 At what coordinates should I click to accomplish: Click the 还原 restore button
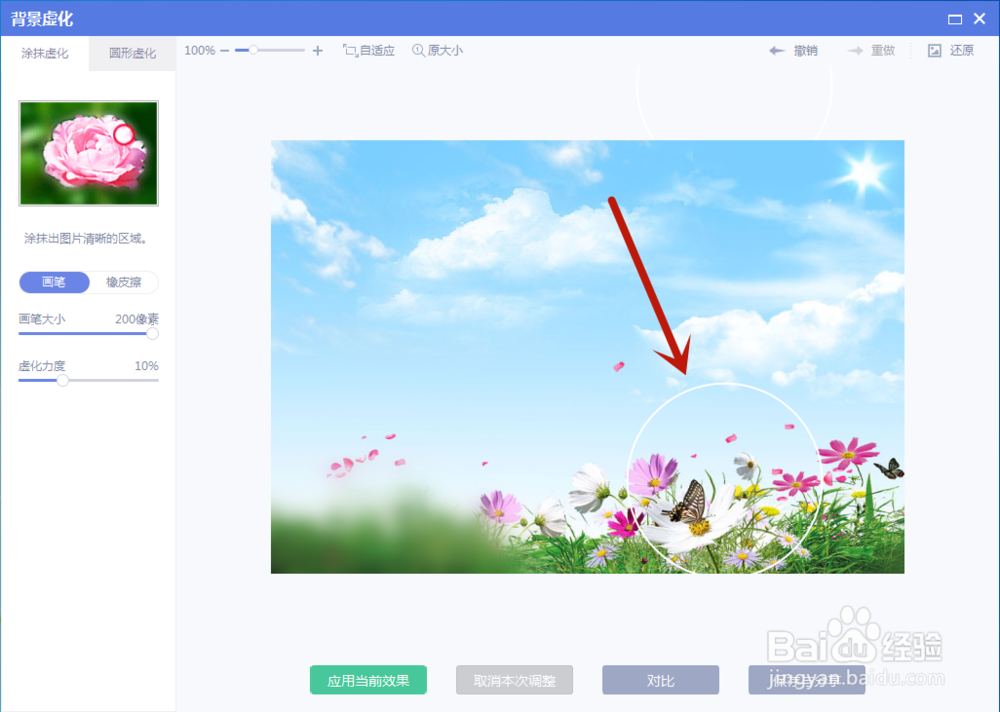pyautogui.click(x=950, y=50)
